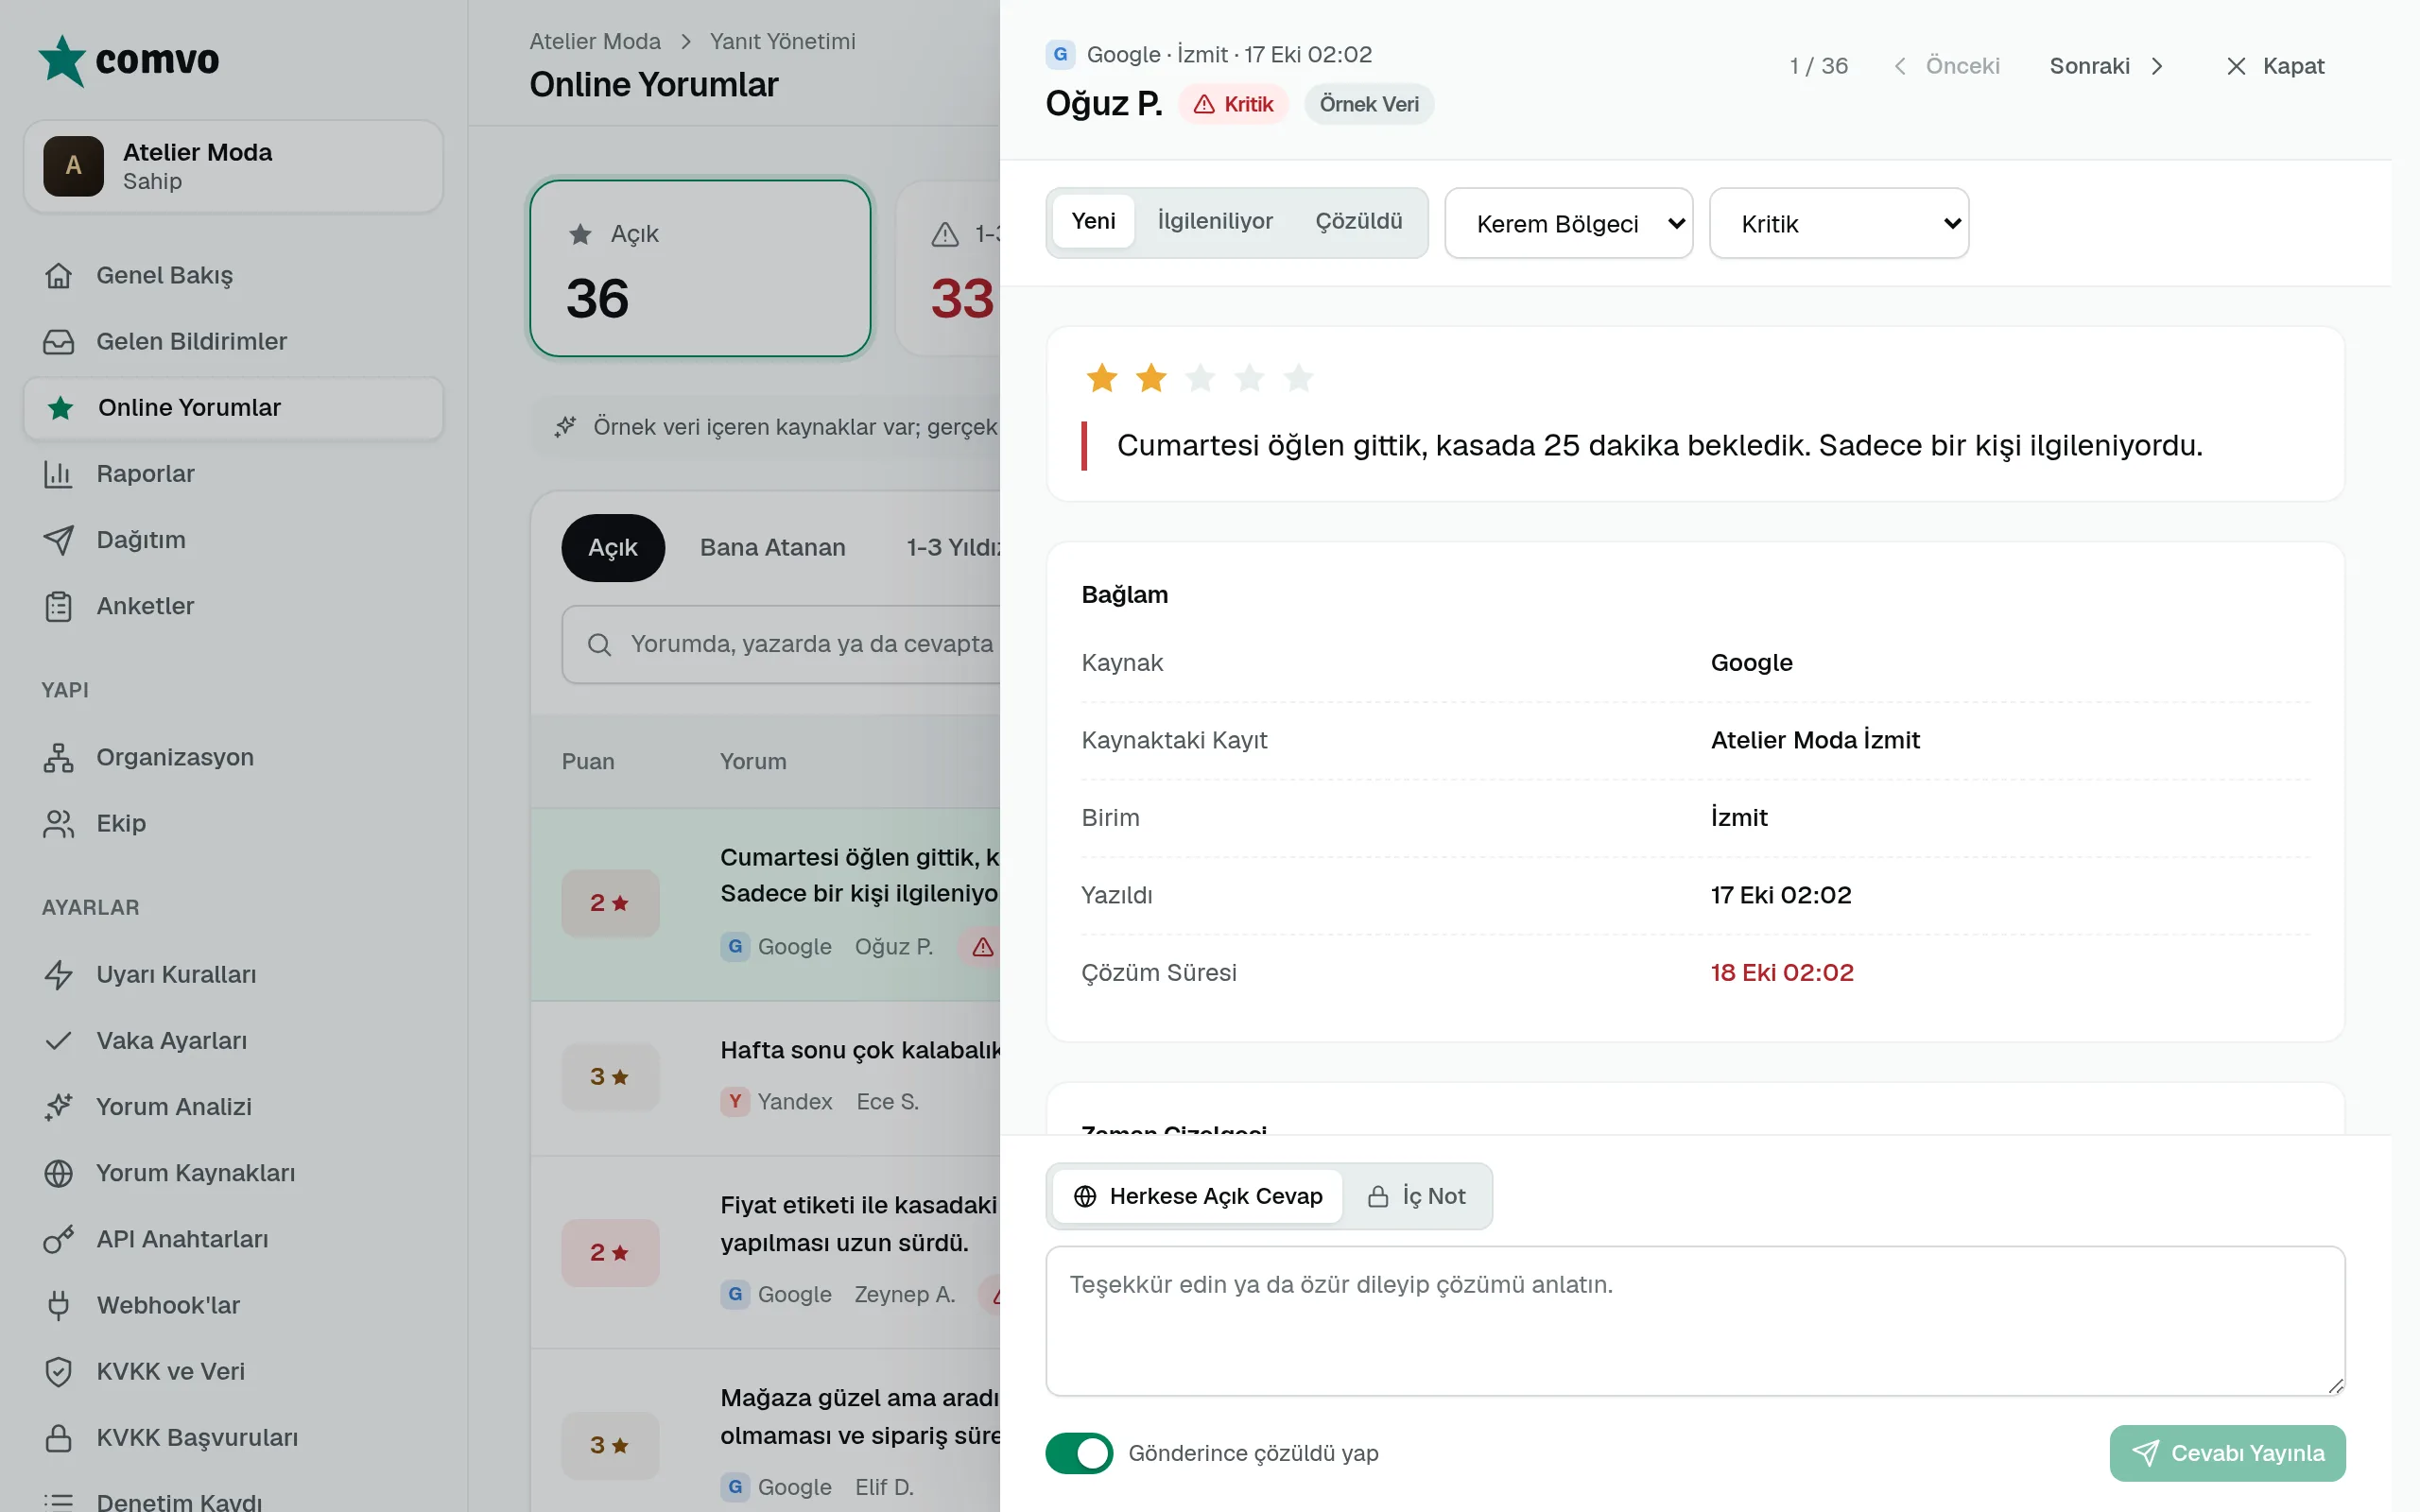Click the Cevabı Yayınla button
Image resolution: width=2420 pixels, height=1512 pixels.
(x=2227, y=1452)
